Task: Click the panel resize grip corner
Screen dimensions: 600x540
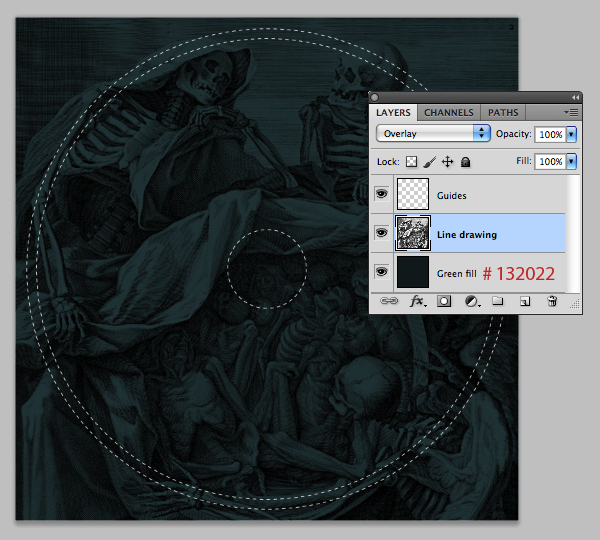Action: pos(575,304)
